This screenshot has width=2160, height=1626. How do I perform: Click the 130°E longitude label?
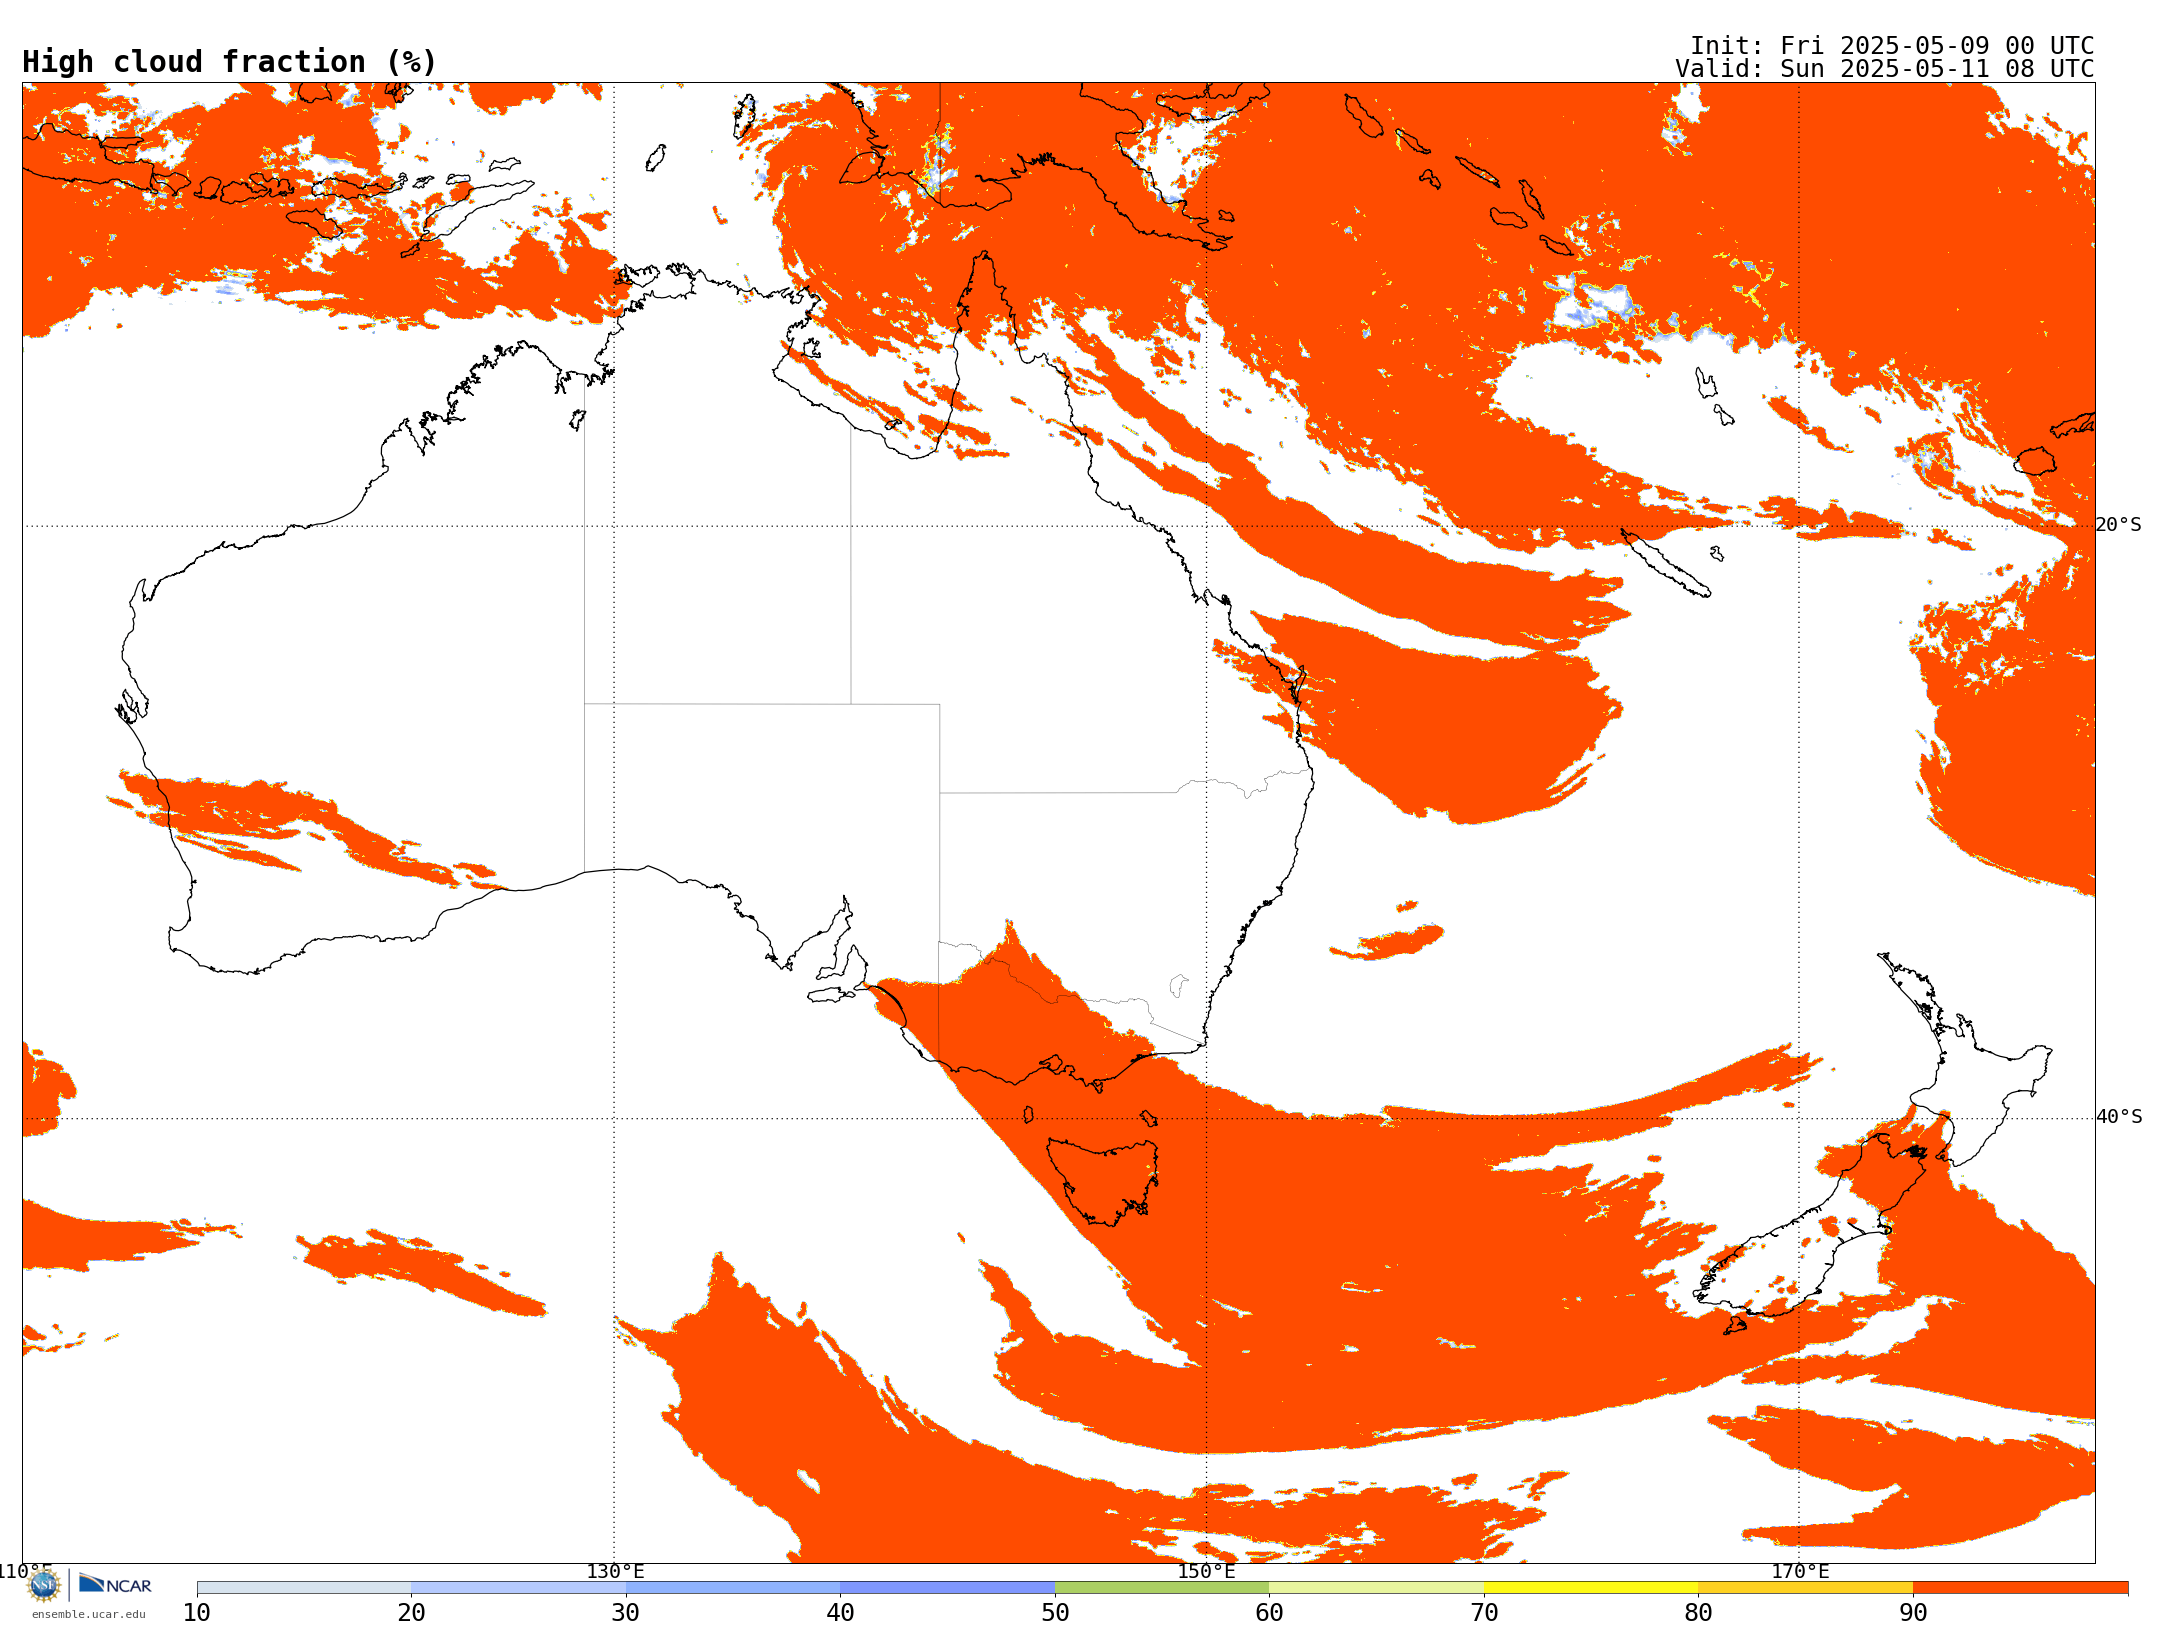pos(615,1571)
